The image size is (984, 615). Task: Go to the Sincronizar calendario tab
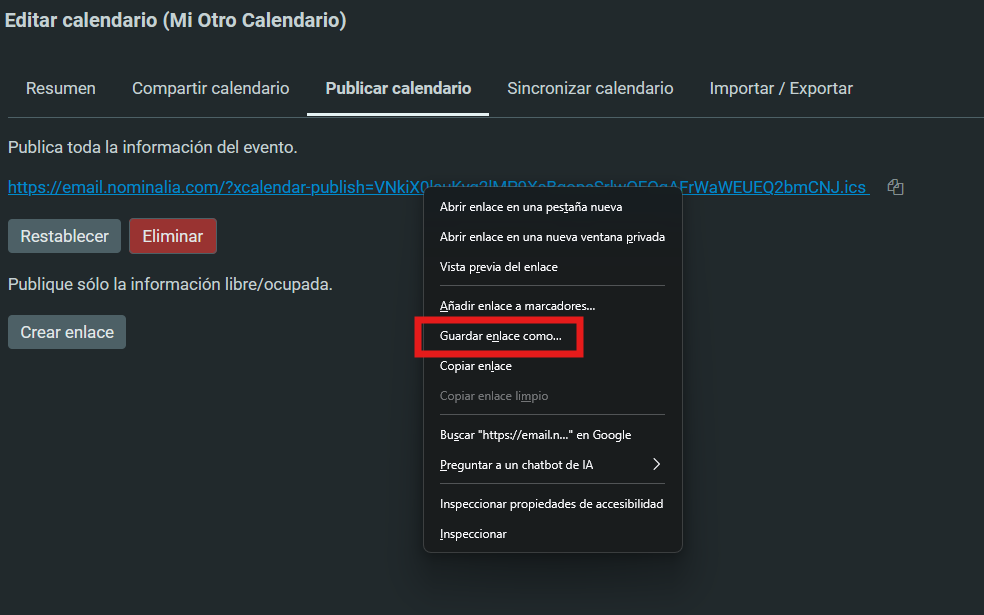[590, 88]
